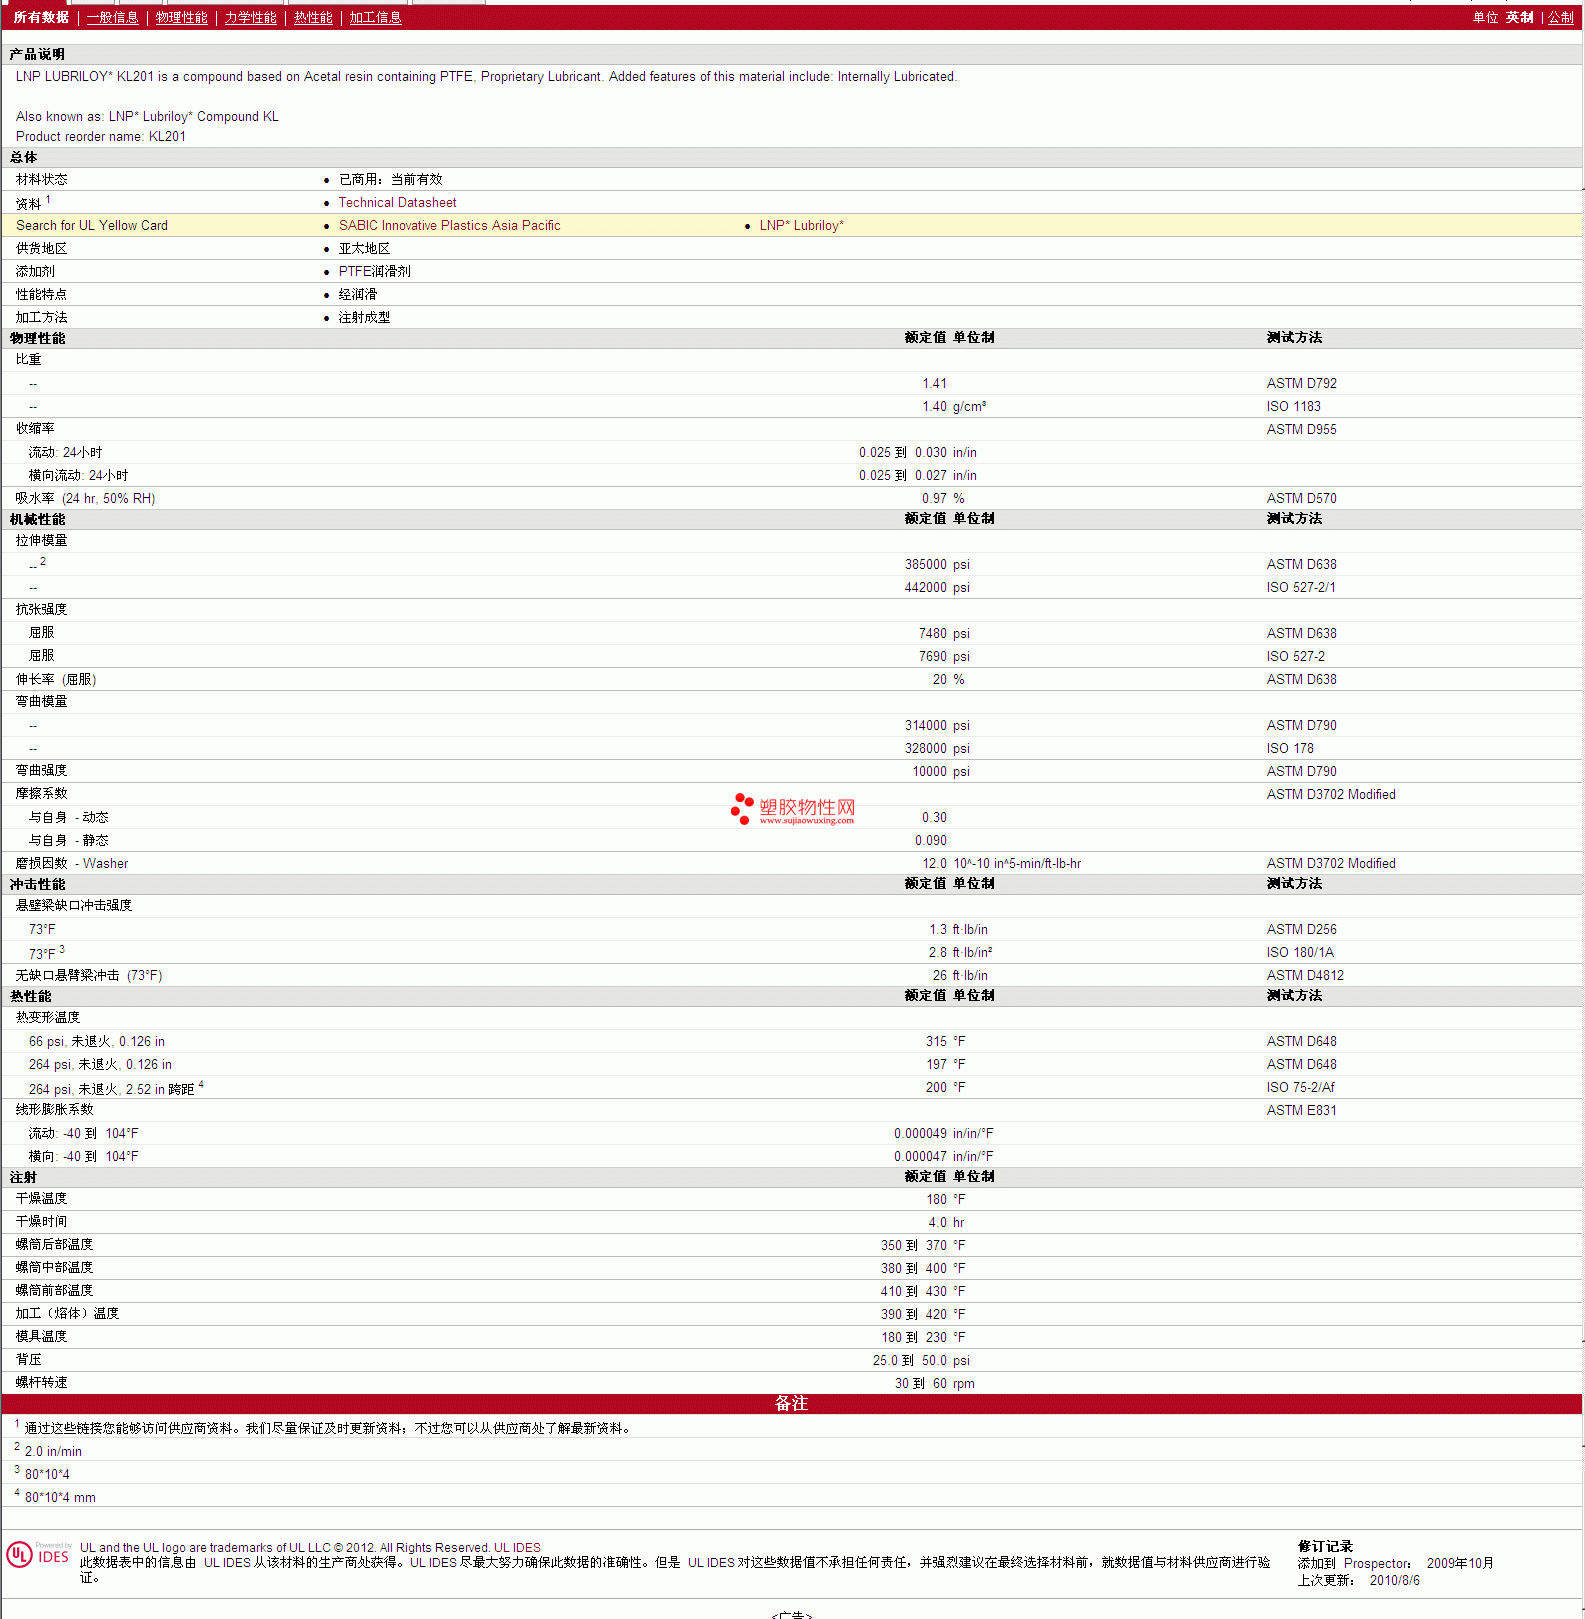Switch to the 物理性能 tab
This screenshot has height=1619, width=1585.
point(181,18)
